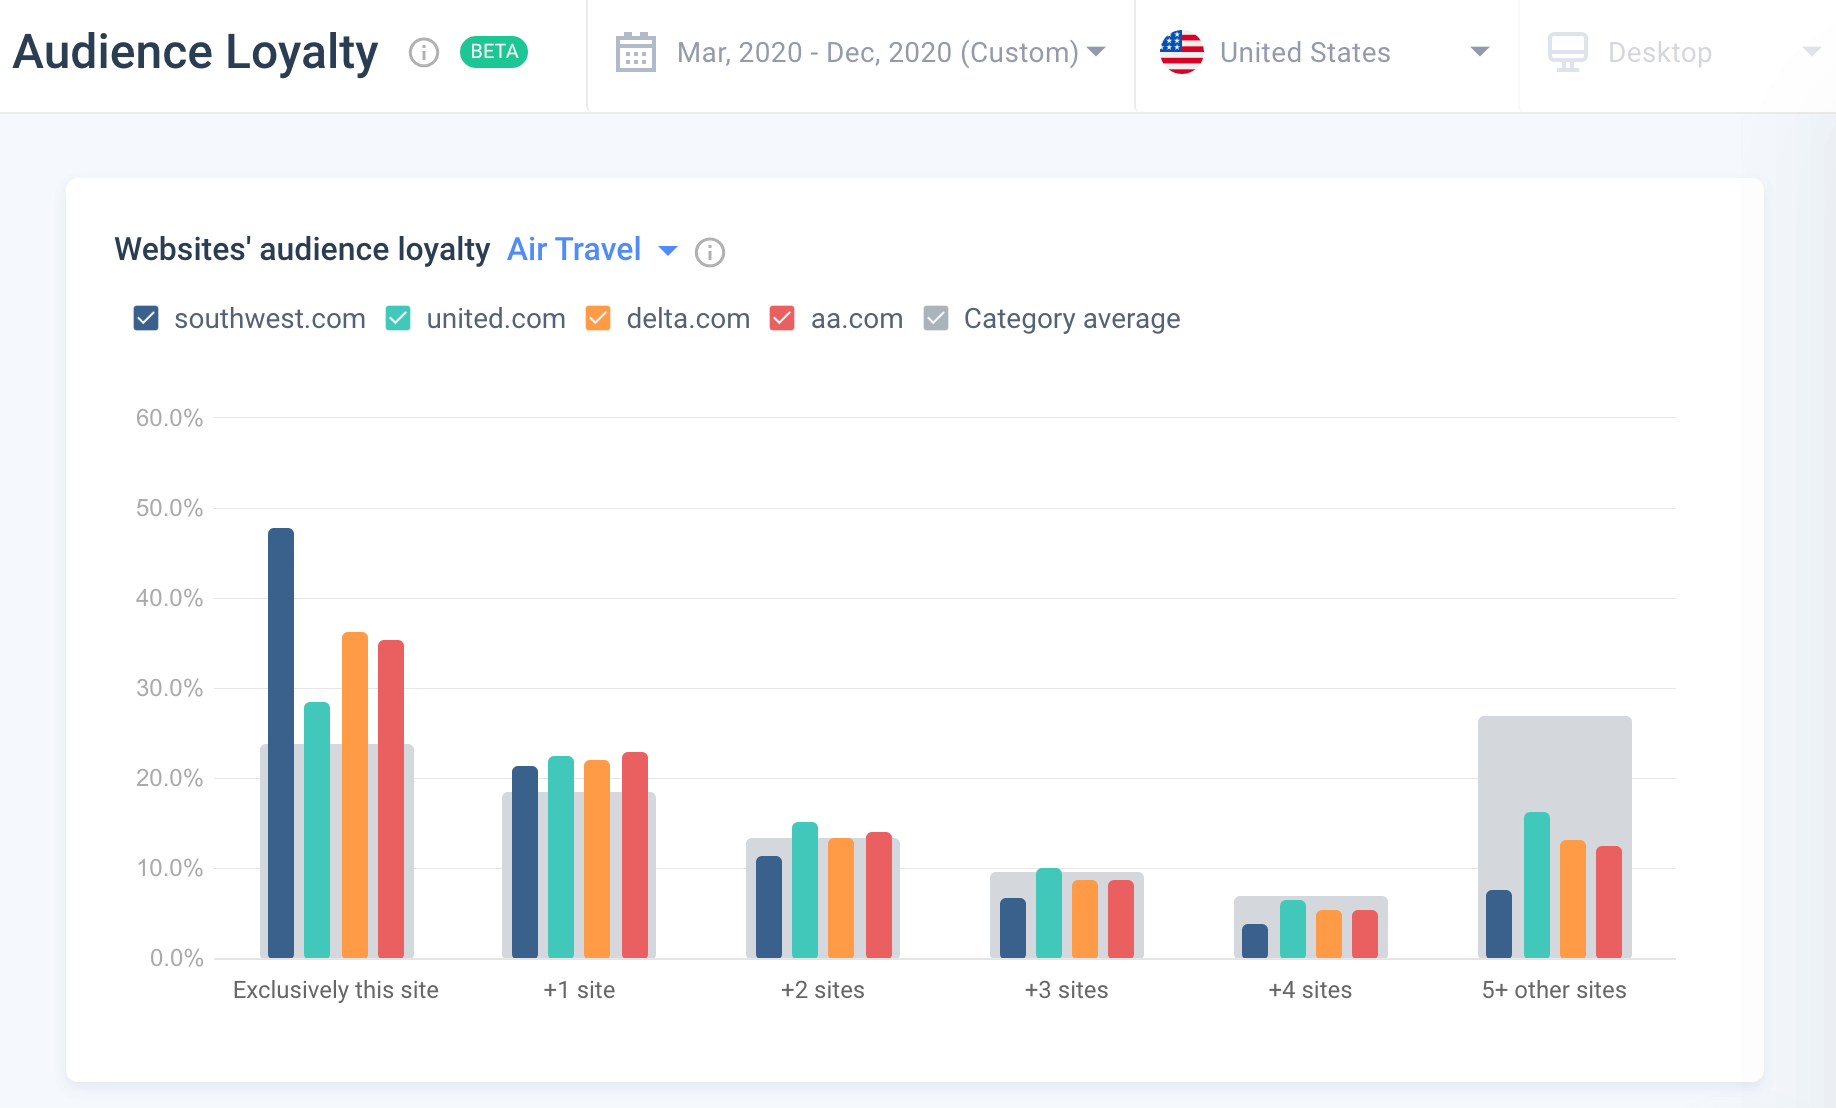Screen dimensions: 1836x1108
Task: Click the calendar icon
Action: [636, 52]
